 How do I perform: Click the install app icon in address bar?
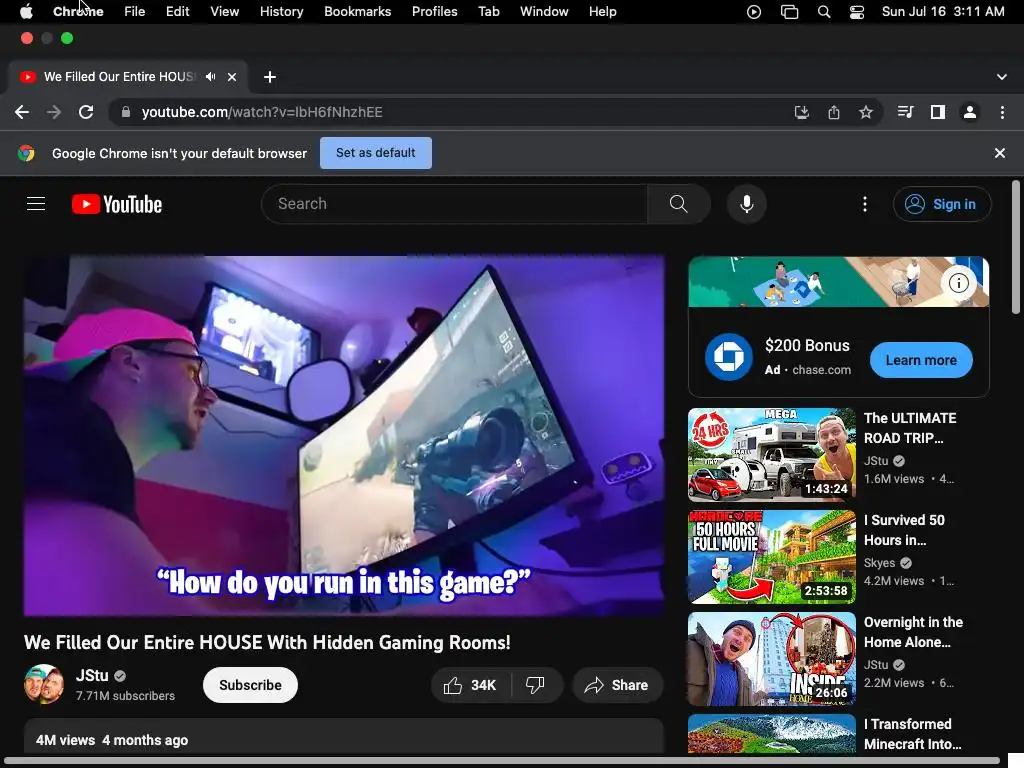click(802, 112)
